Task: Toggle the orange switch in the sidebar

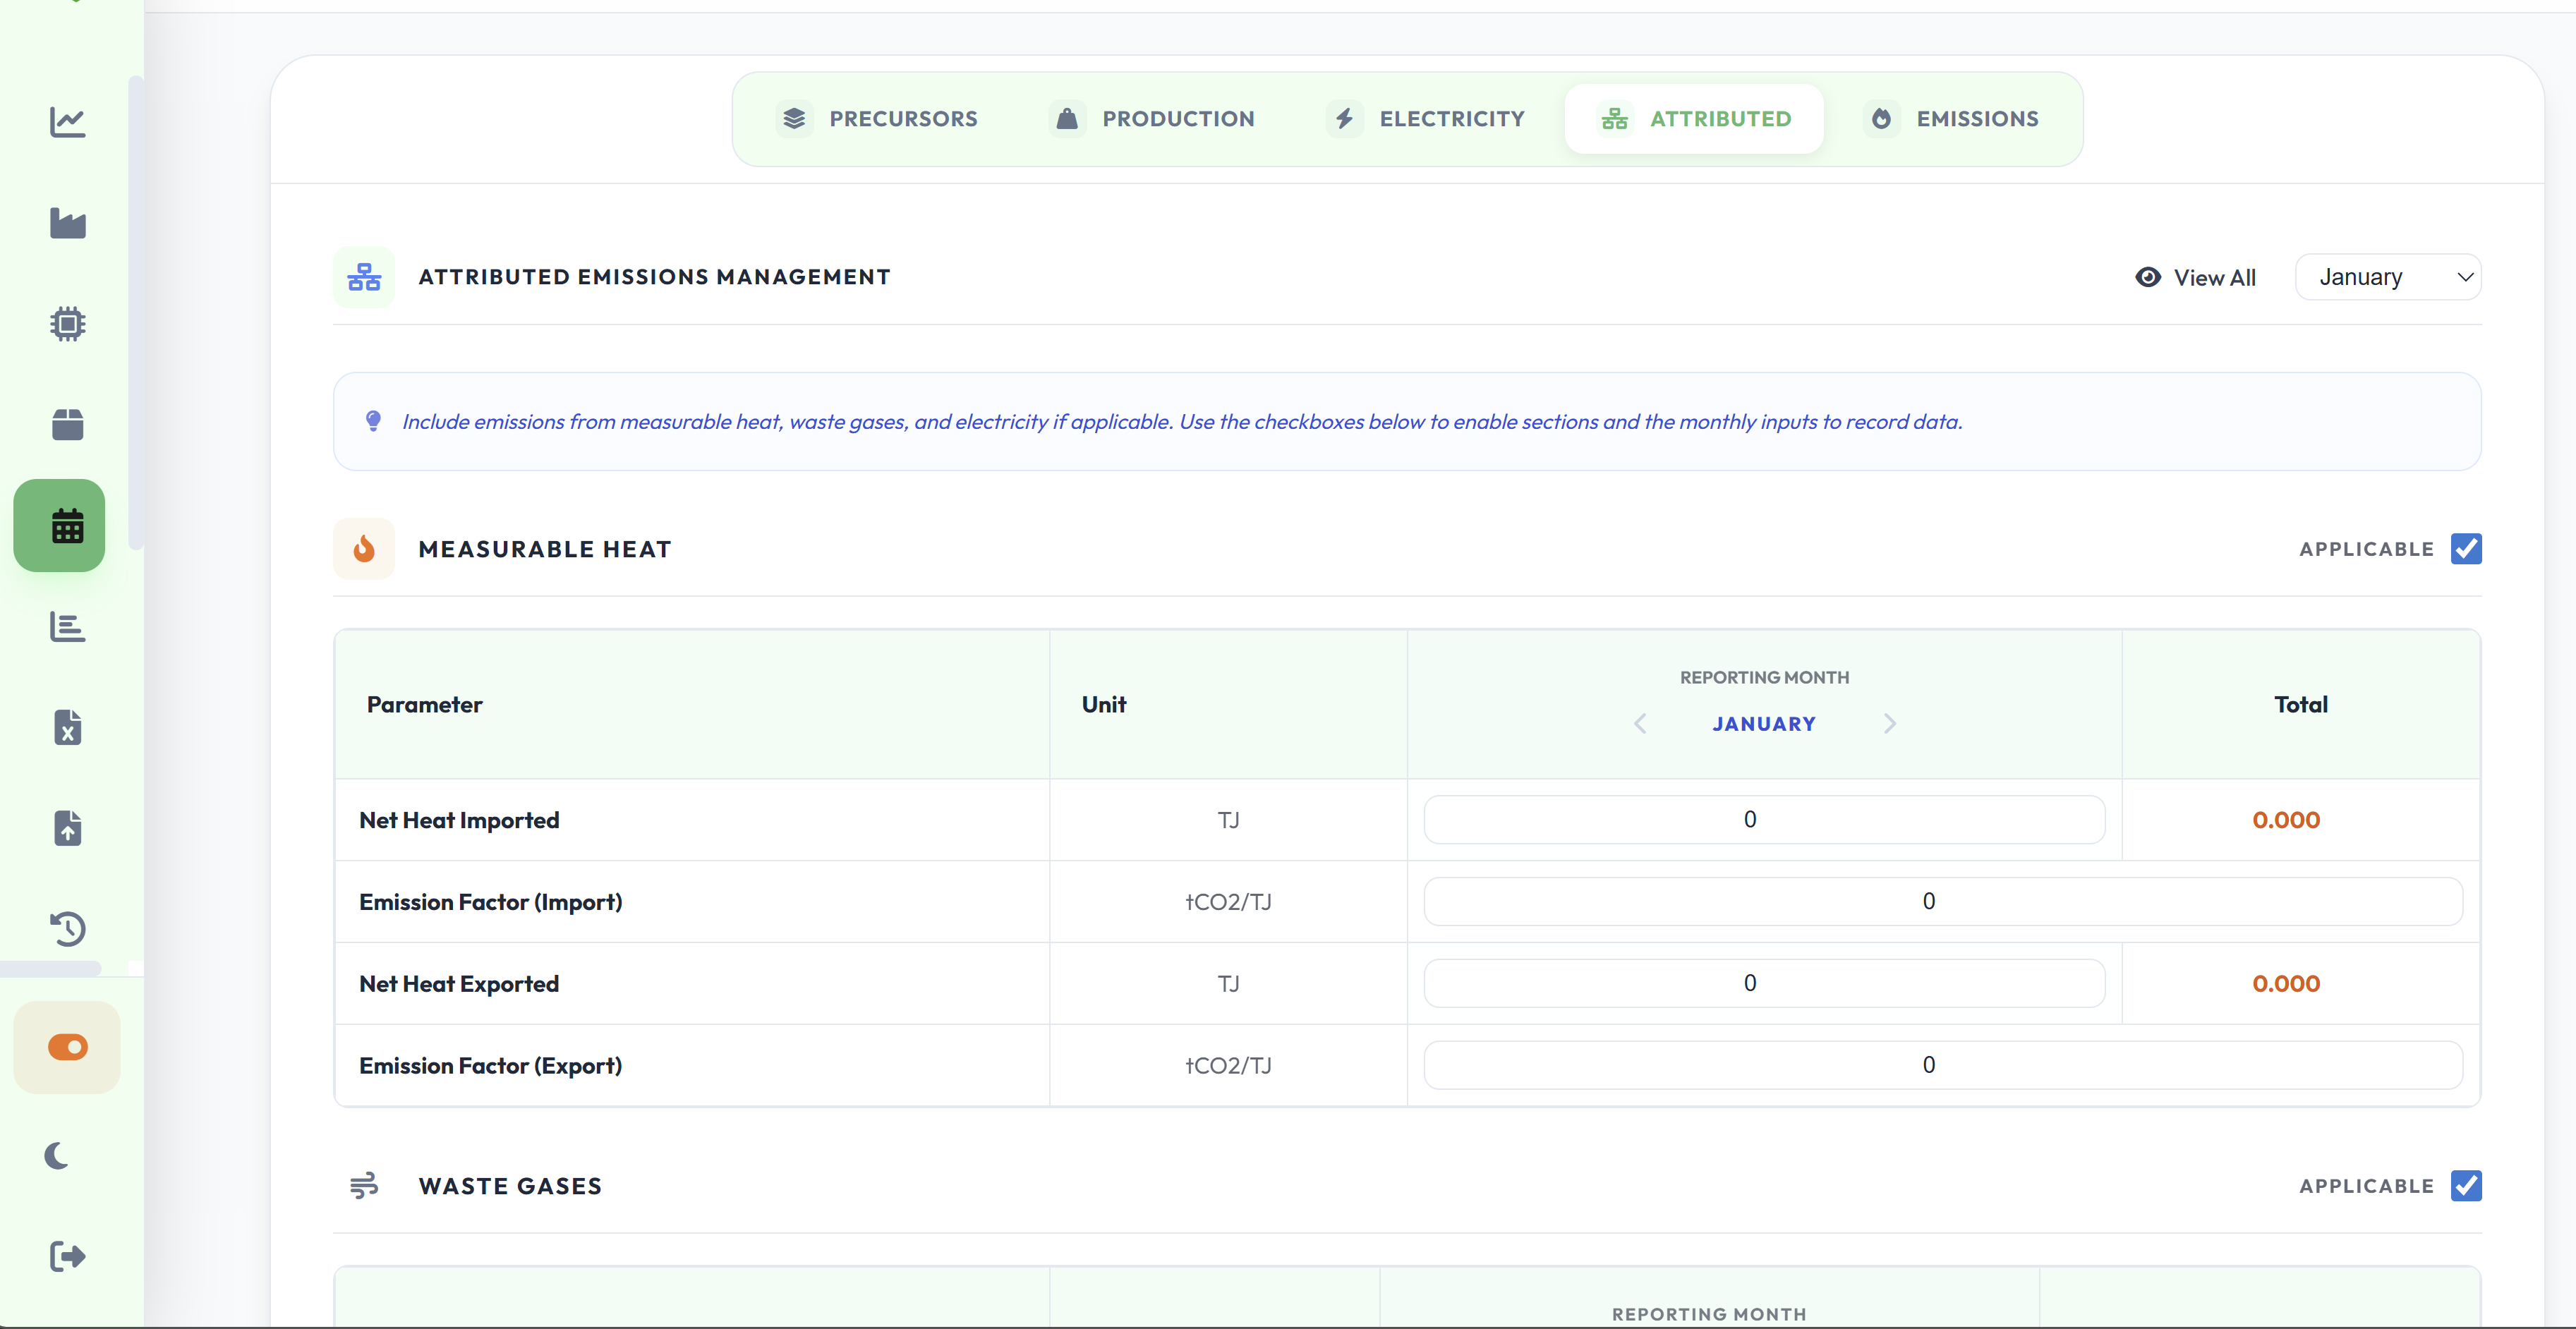Action: point(67,1047)
